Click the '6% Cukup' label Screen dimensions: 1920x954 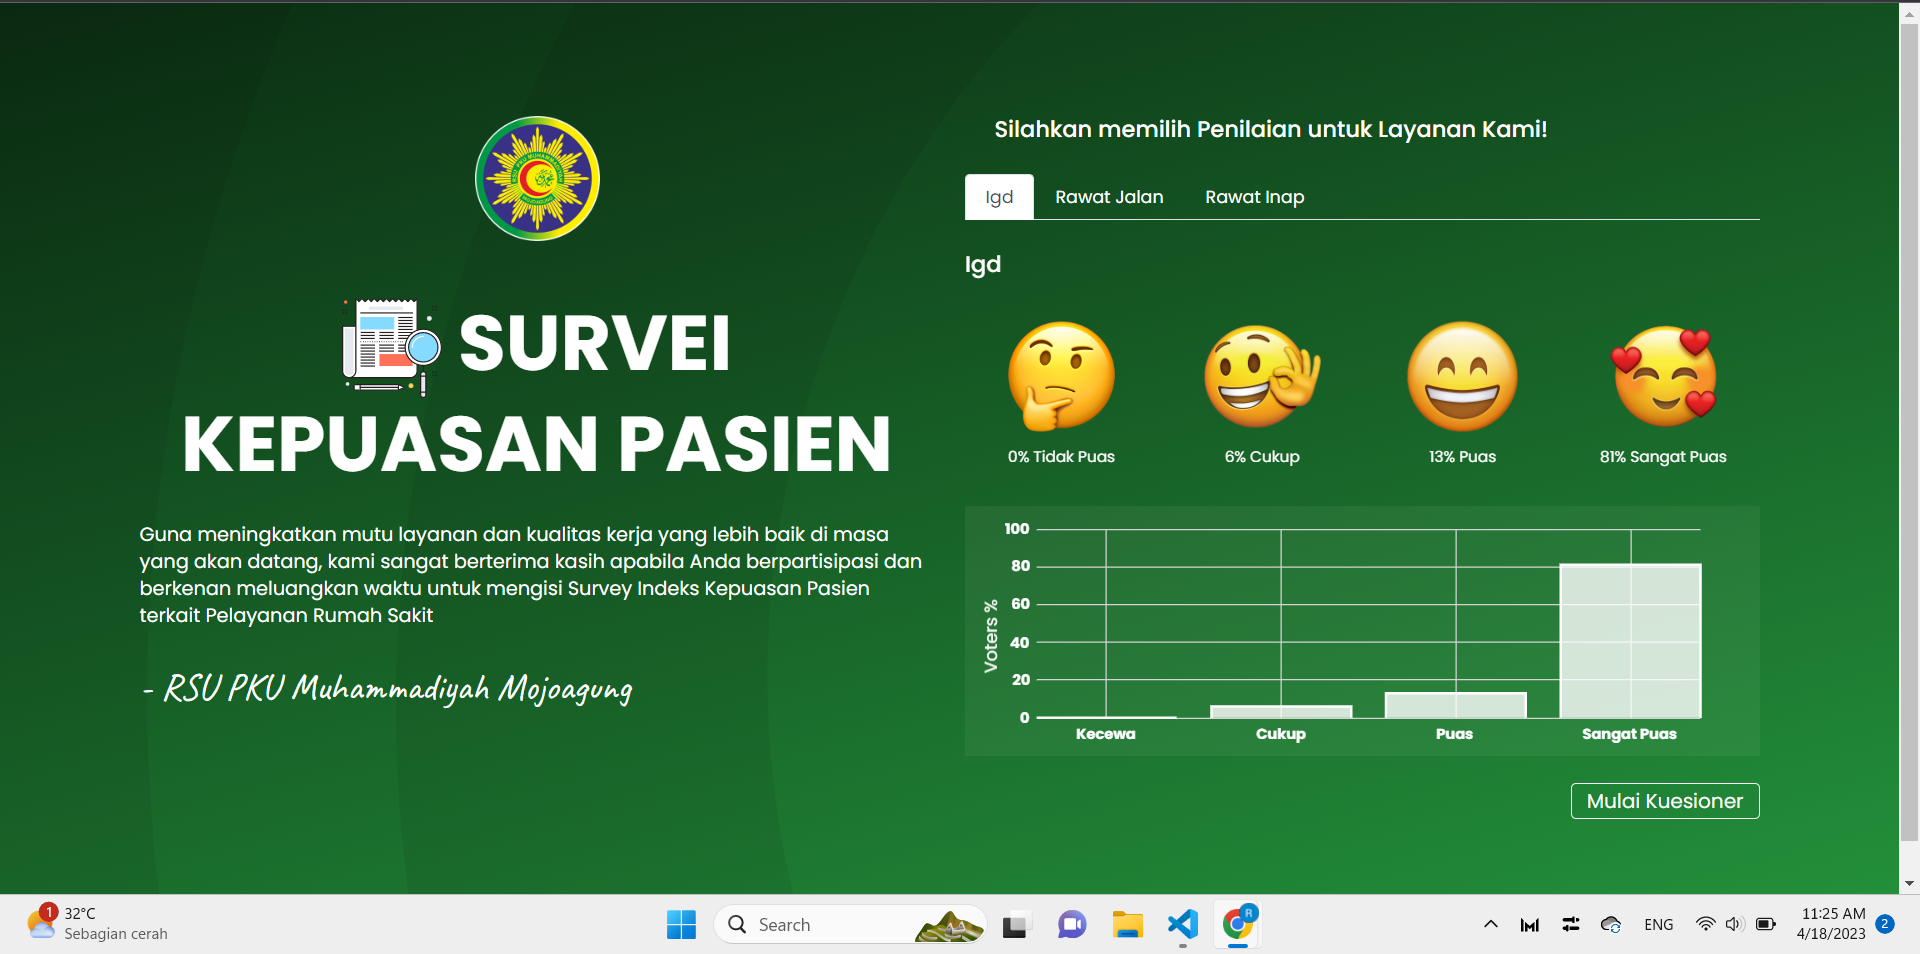click(1262, 457)
